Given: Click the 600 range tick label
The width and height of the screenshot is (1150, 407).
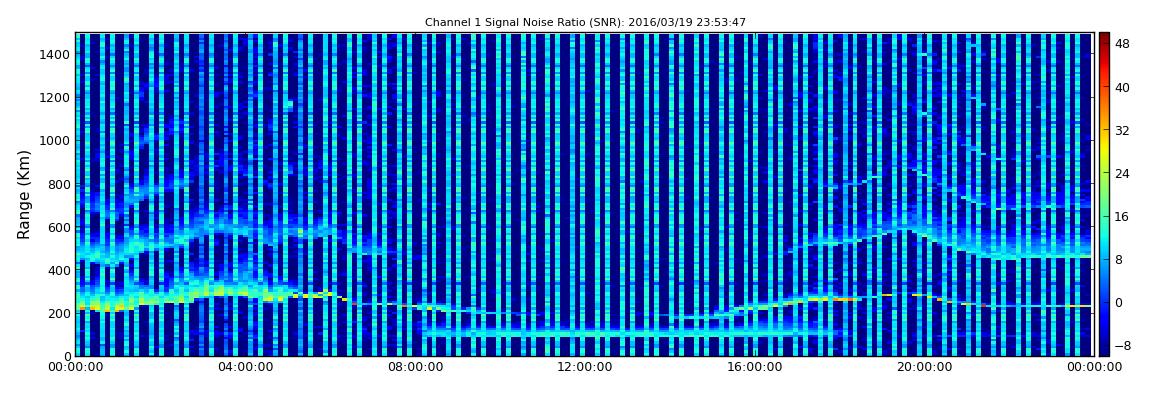Looking at the screenshot, I should point(59,227).
